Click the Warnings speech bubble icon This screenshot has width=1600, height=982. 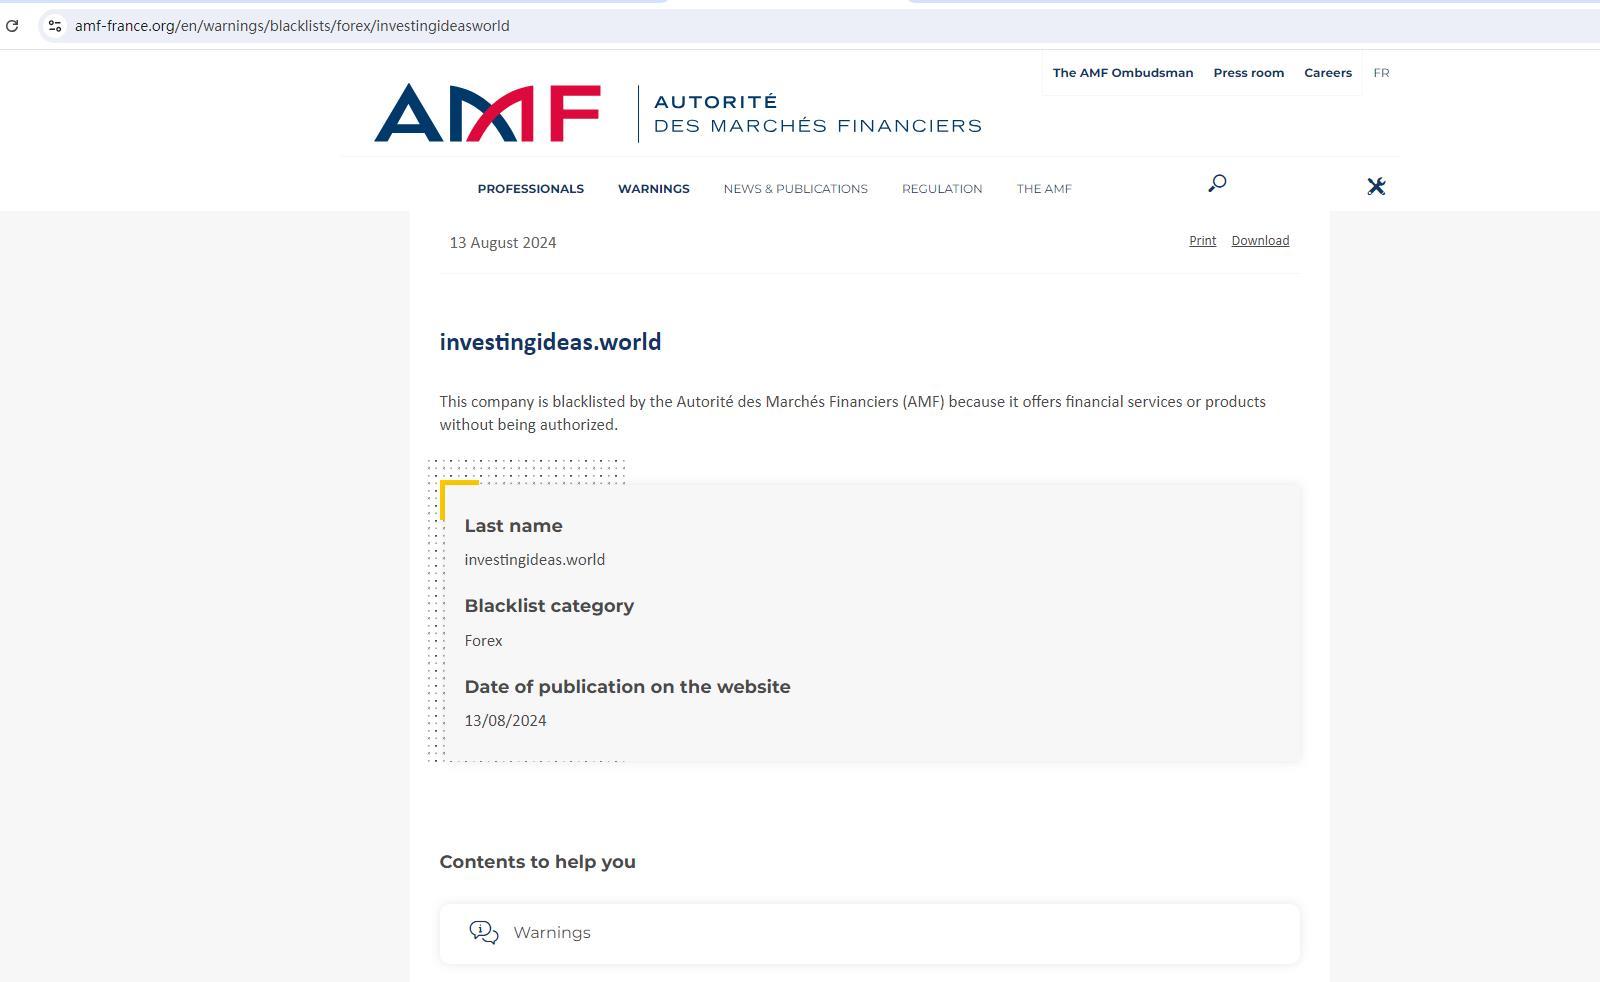(484, 933)
